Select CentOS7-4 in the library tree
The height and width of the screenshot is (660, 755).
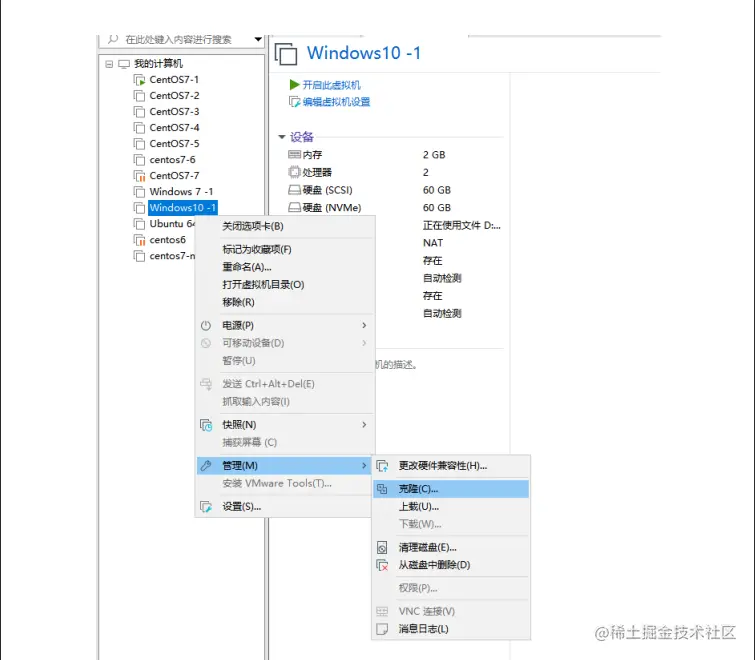tap(174, 128)
